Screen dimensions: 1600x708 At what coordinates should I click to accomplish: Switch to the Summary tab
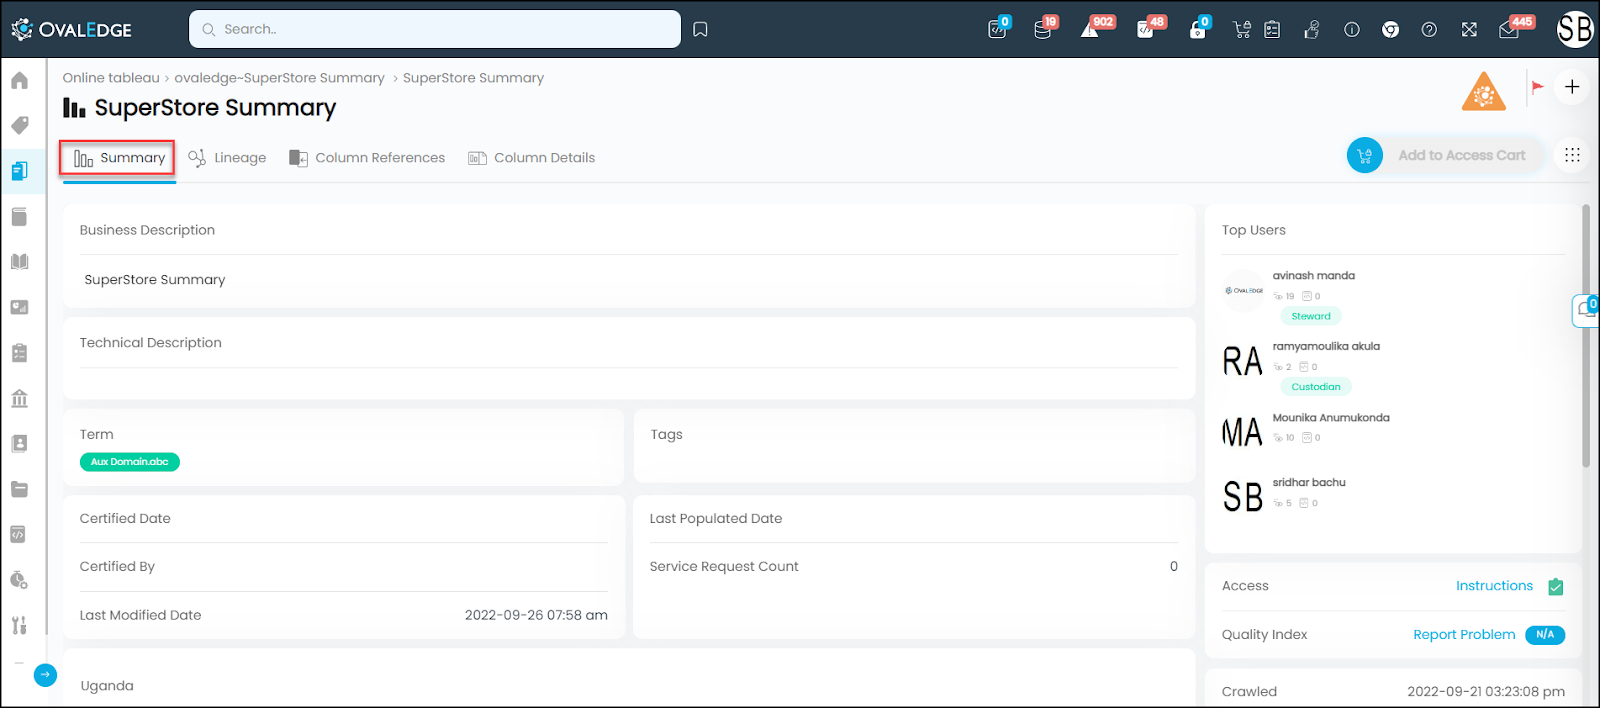click(x=118, y=158)
